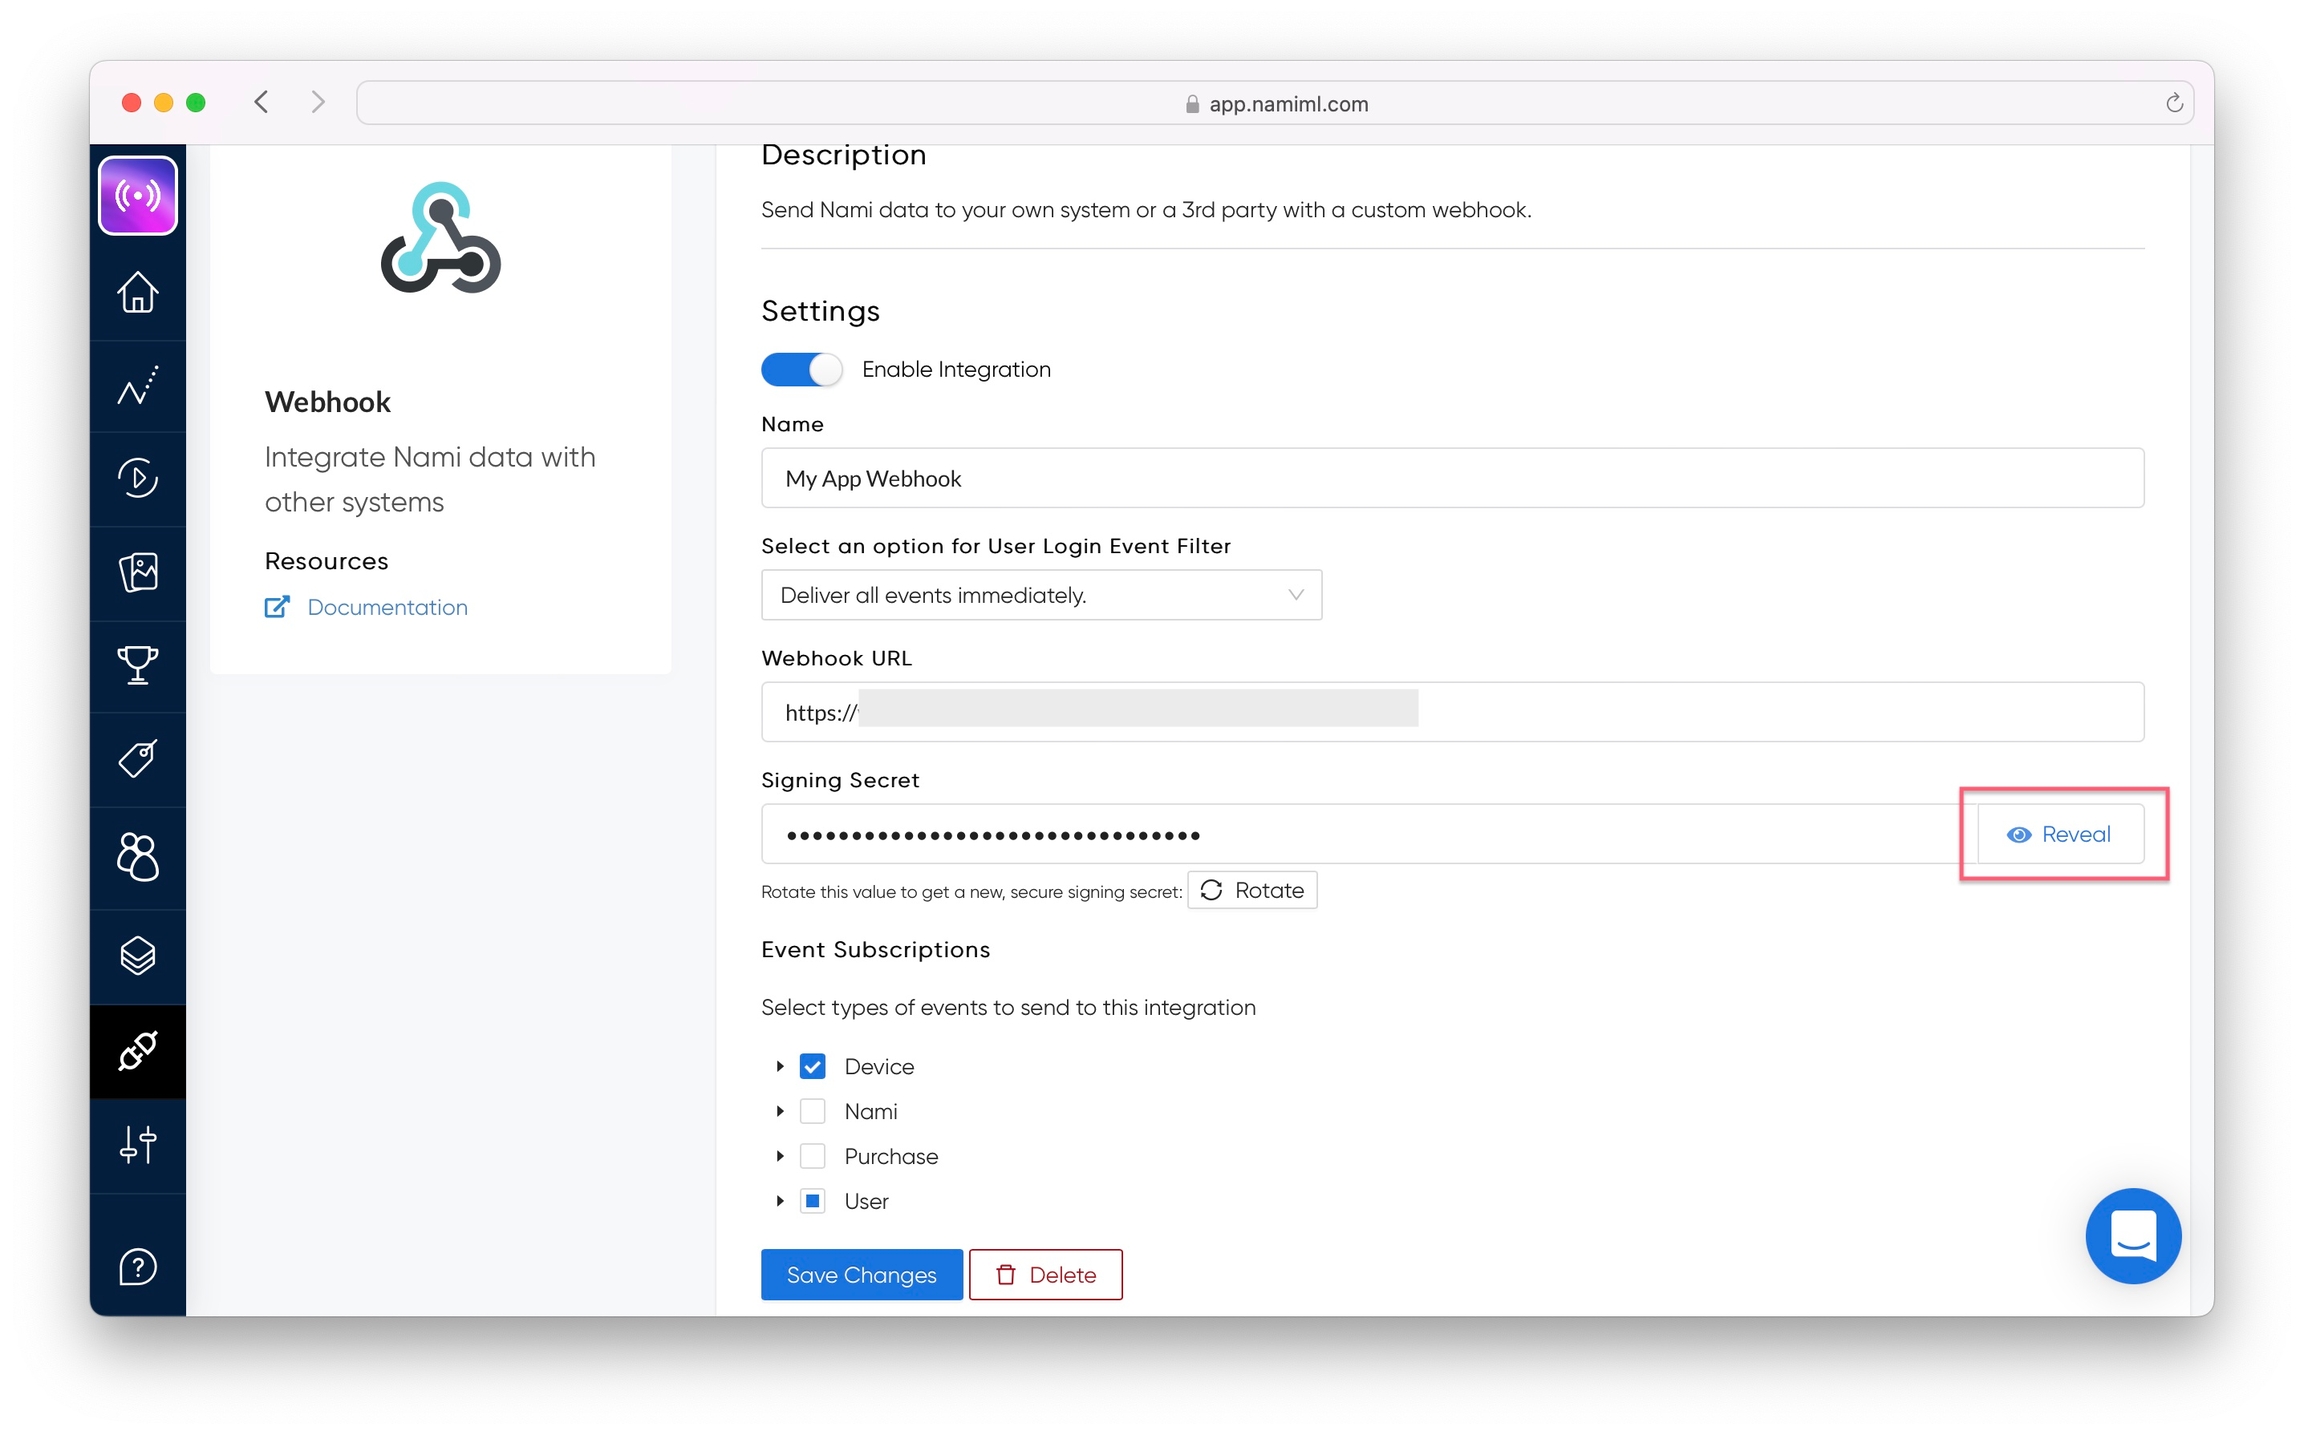Open the Integrations plug icon
Viewport: 2304px width, 1435px height.
(138, 1051)
